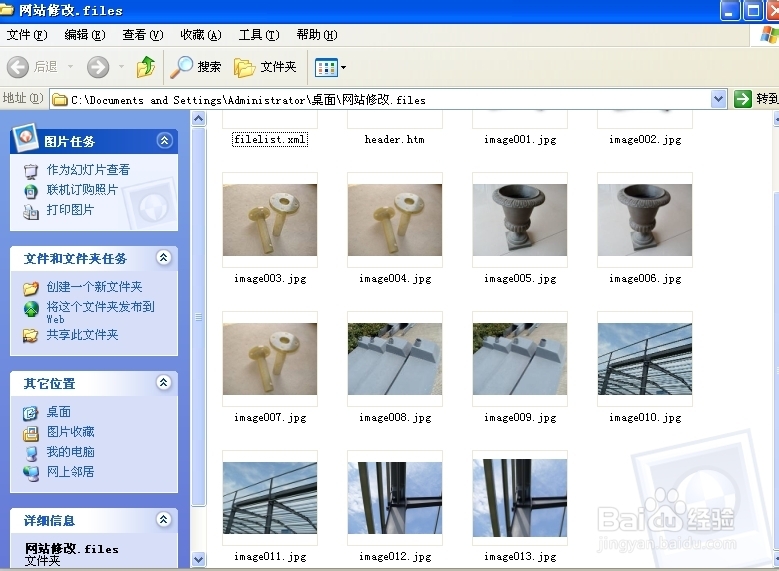The width and height of the screenshot is (779, 571).
Task: Click the Back (后退) arrow icon
Action: [18, 67]
